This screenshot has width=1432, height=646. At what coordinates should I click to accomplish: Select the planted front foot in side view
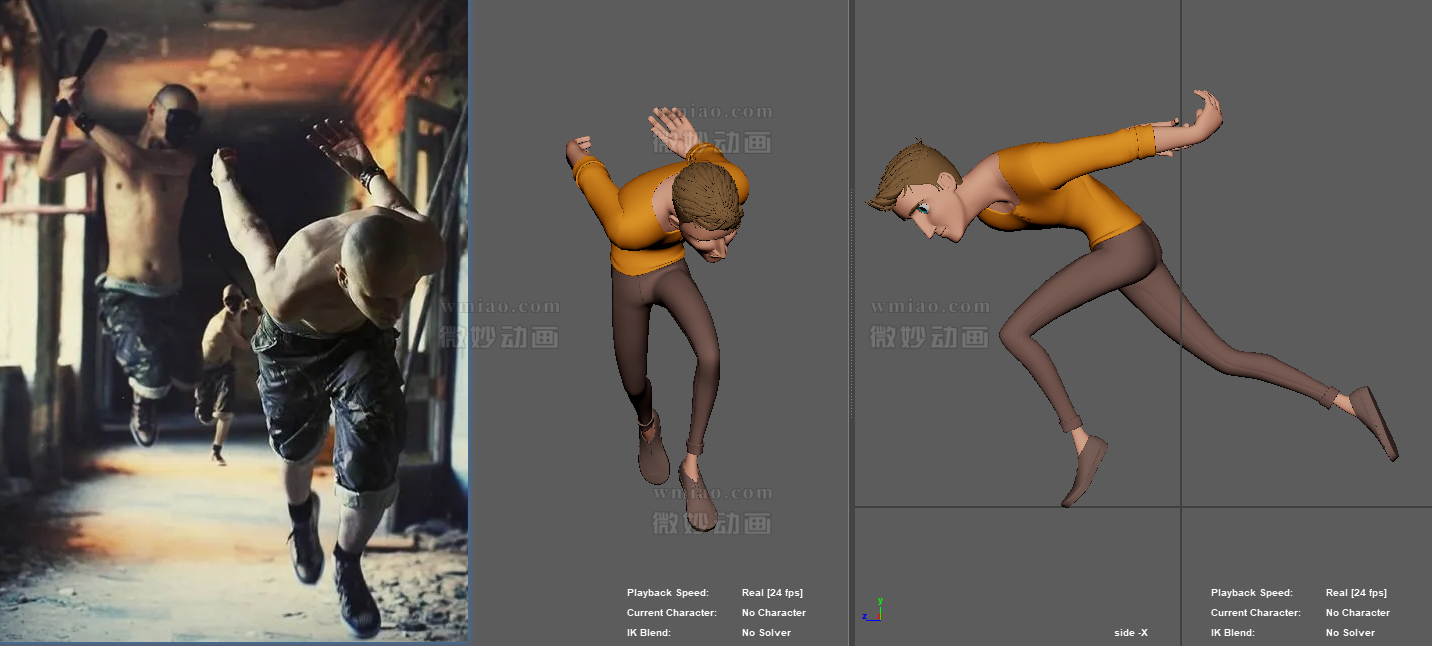tap(1084, 470)
